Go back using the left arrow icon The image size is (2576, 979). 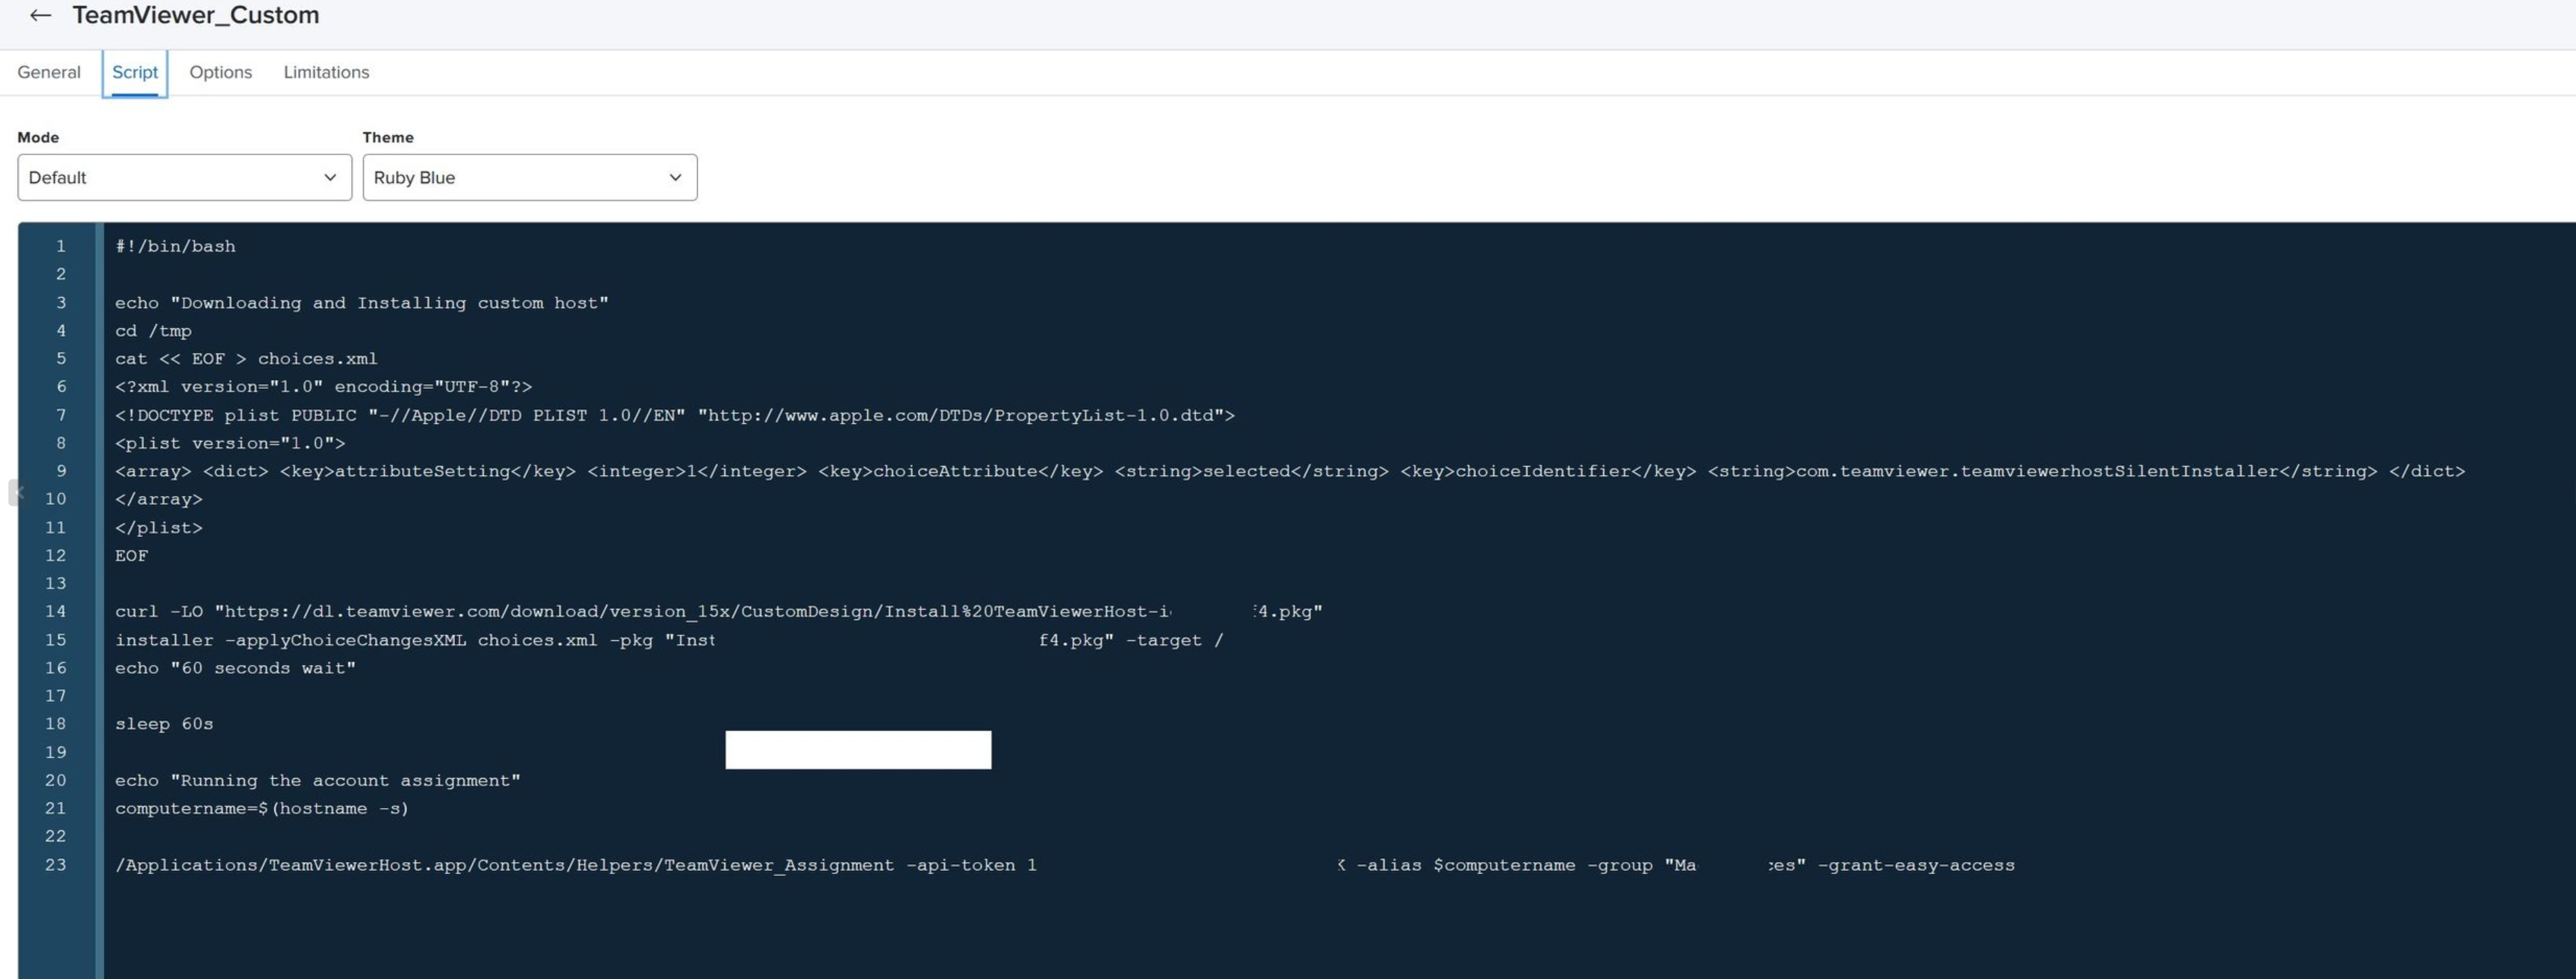[40, 15]
